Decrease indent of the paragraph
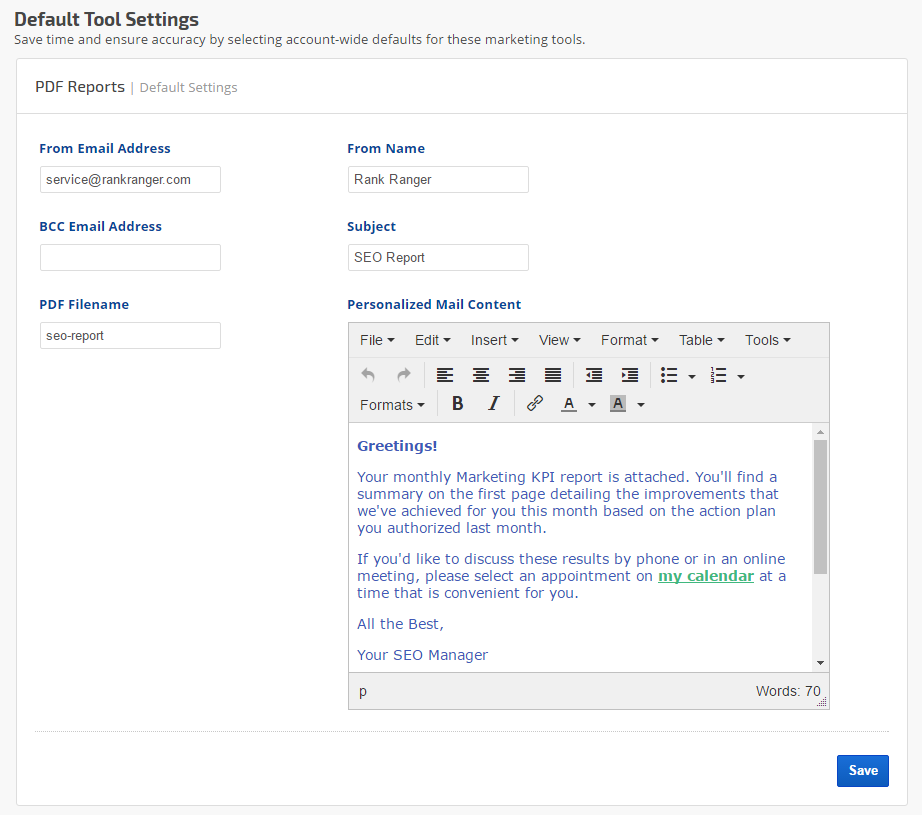922x815 pixels. pyautogui.click(x=594, y=375)
